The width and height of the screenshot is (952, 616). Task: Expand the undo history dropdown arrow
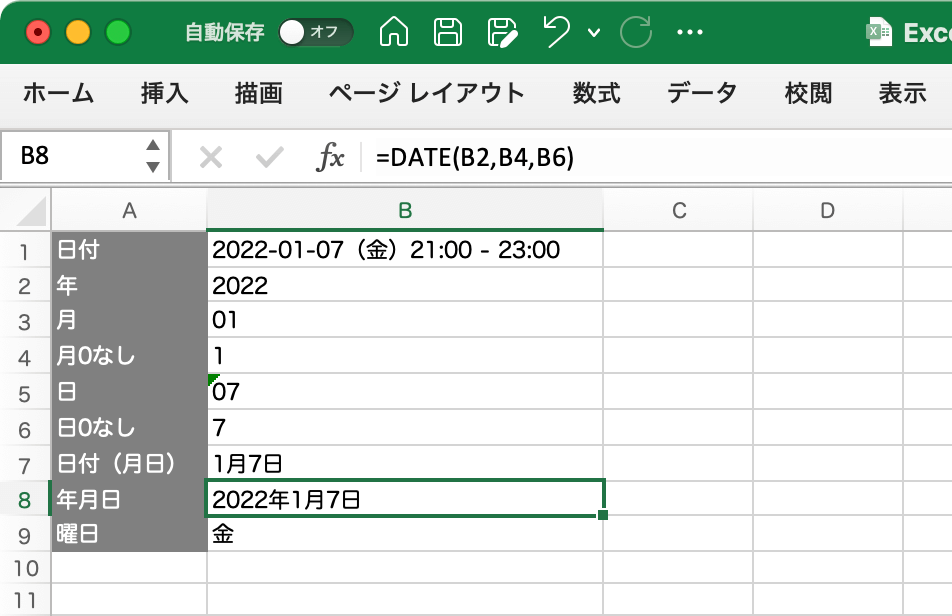594,33
